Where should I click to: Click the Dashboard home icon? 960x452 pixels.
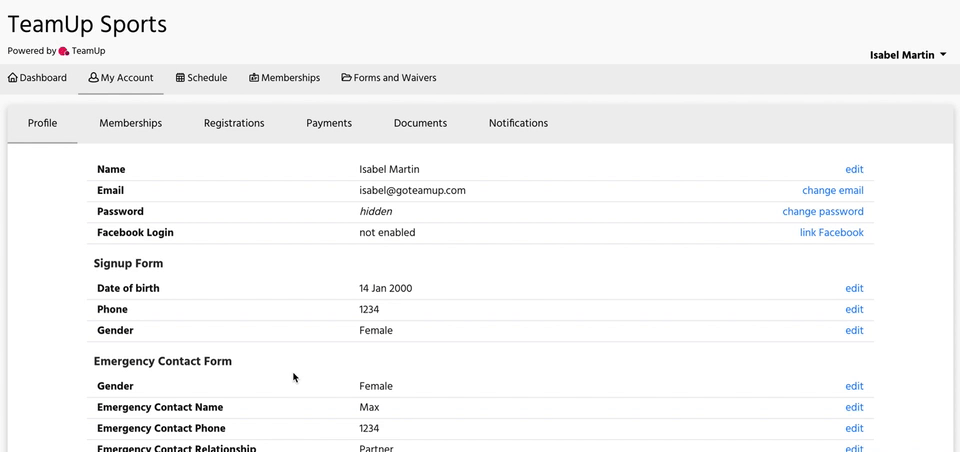point(13,78)
